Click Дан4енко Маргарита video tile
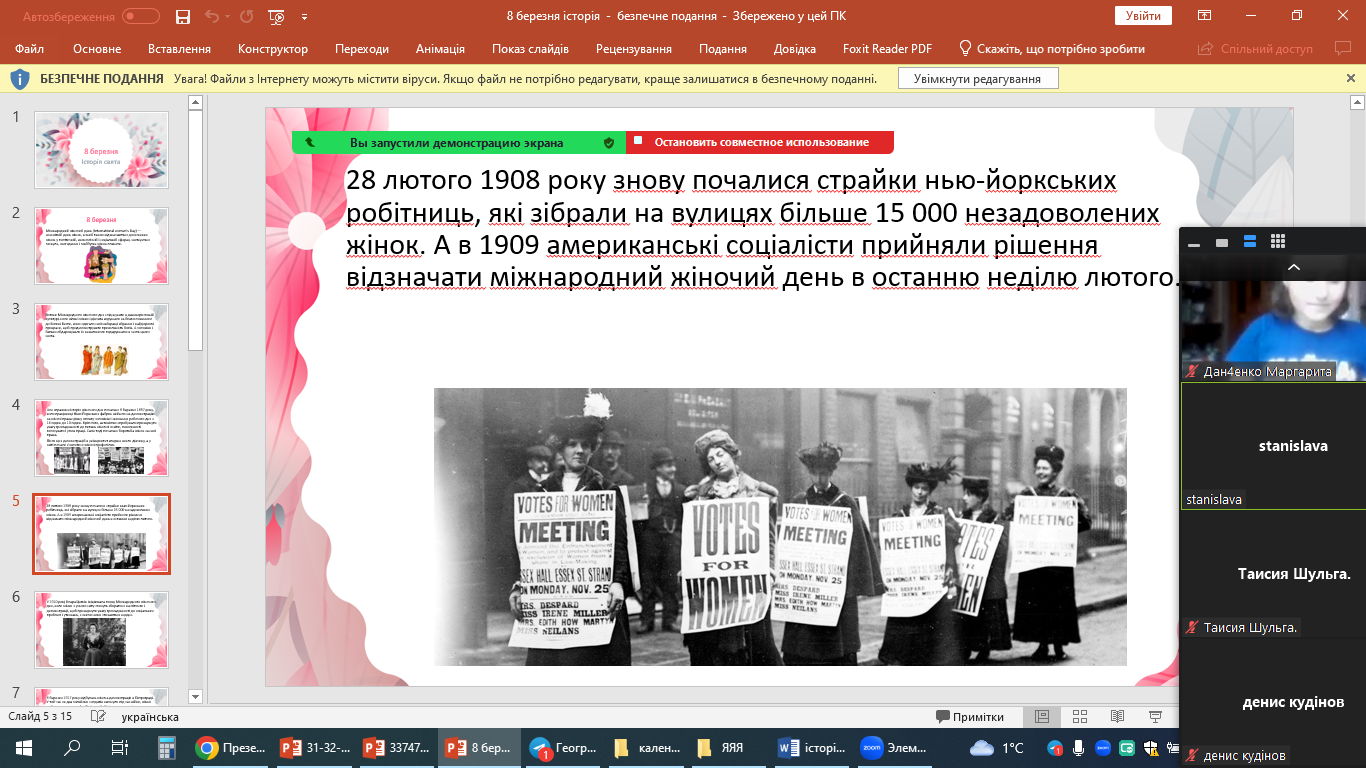1366x768 pixels. 1273,330
